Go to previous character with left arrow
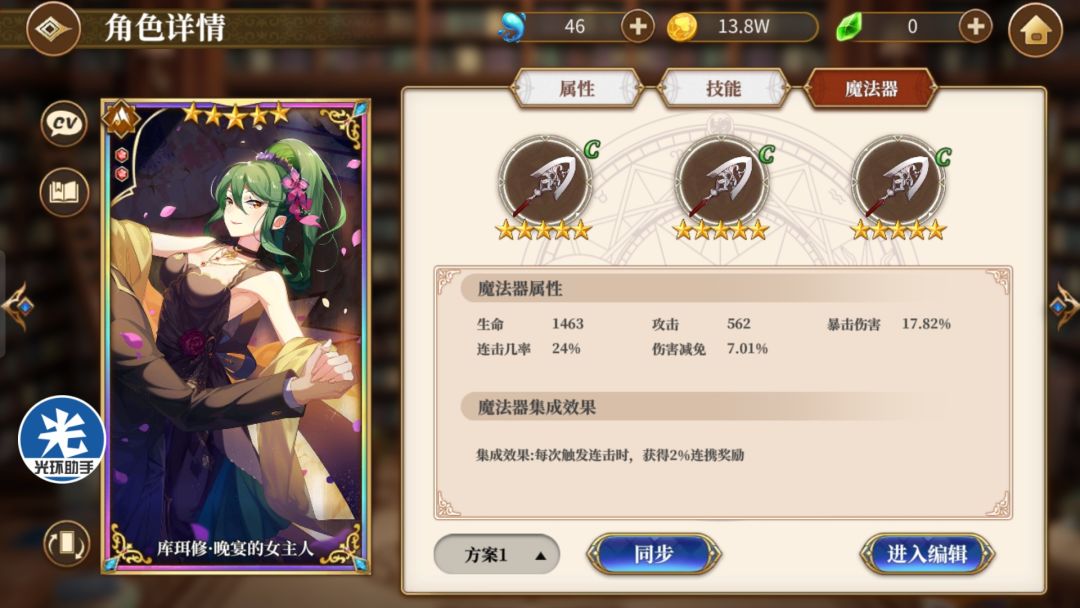The height and width of the screenshot is (608, 1080). 17,305
